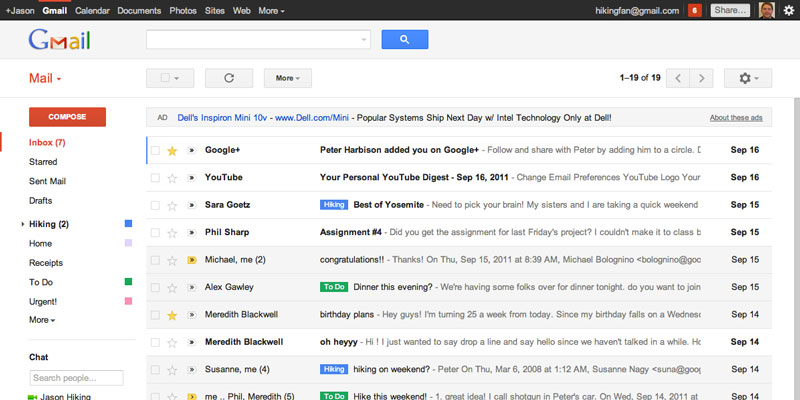Go to older messages with the next arrow

(702, 78)
